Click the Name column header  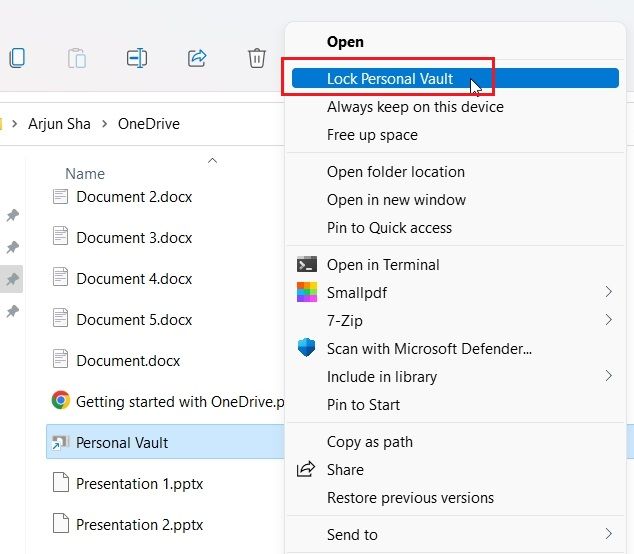click(85, 173)
